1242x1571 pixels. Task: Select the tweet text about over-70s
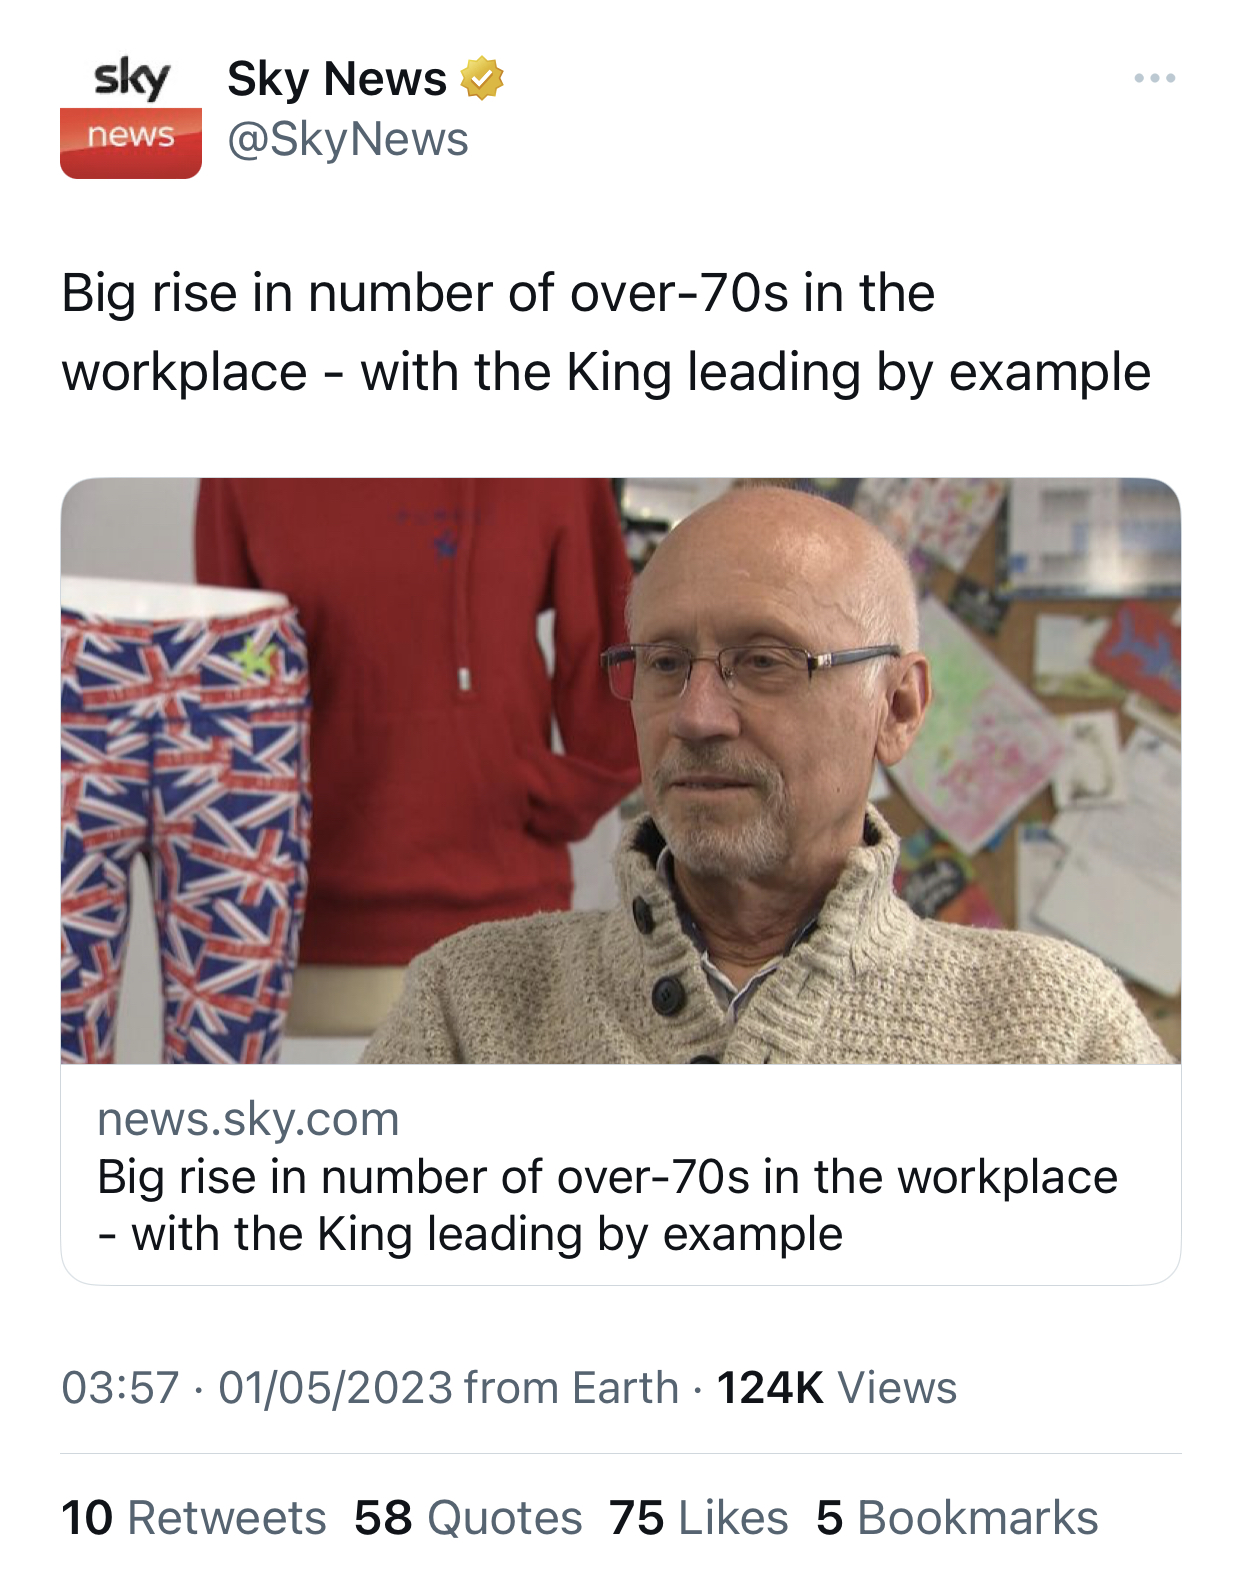(605, 333)
